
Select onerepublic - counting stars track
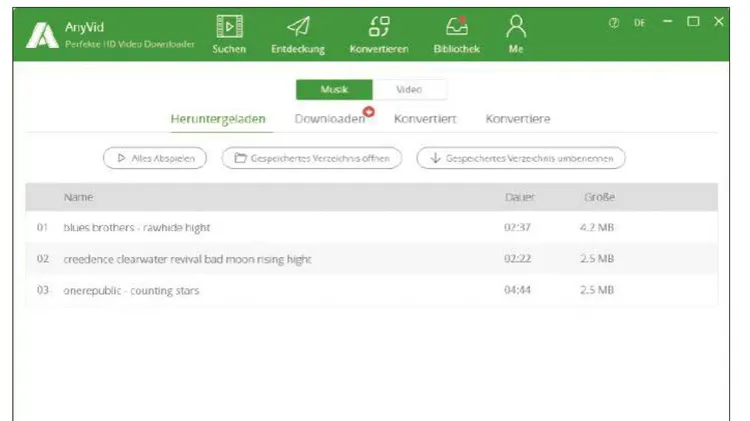pyautogui.click(x=371, y=290)
